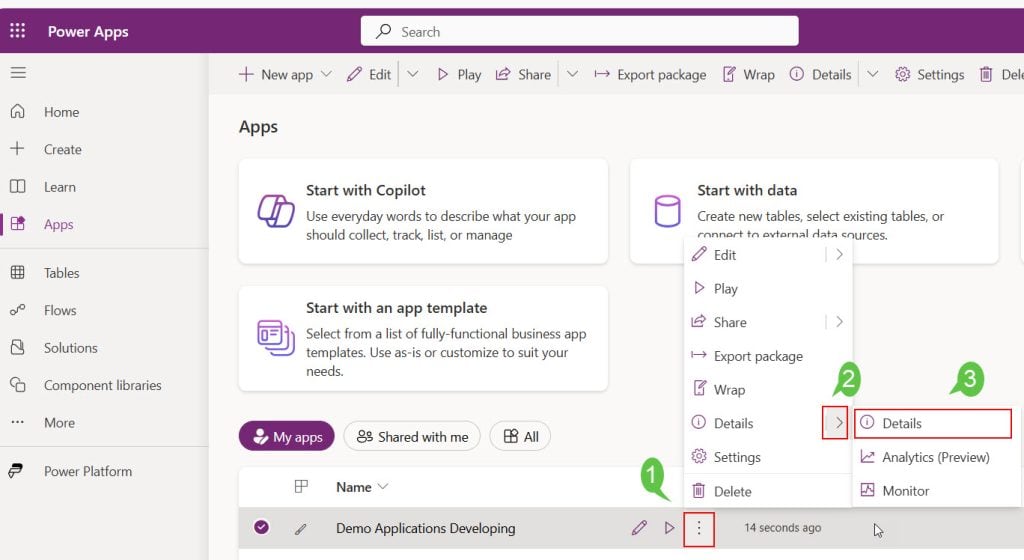This screenshot has height=560, width=1024.
Task: Click Play in the command bar
Action: 459,74
